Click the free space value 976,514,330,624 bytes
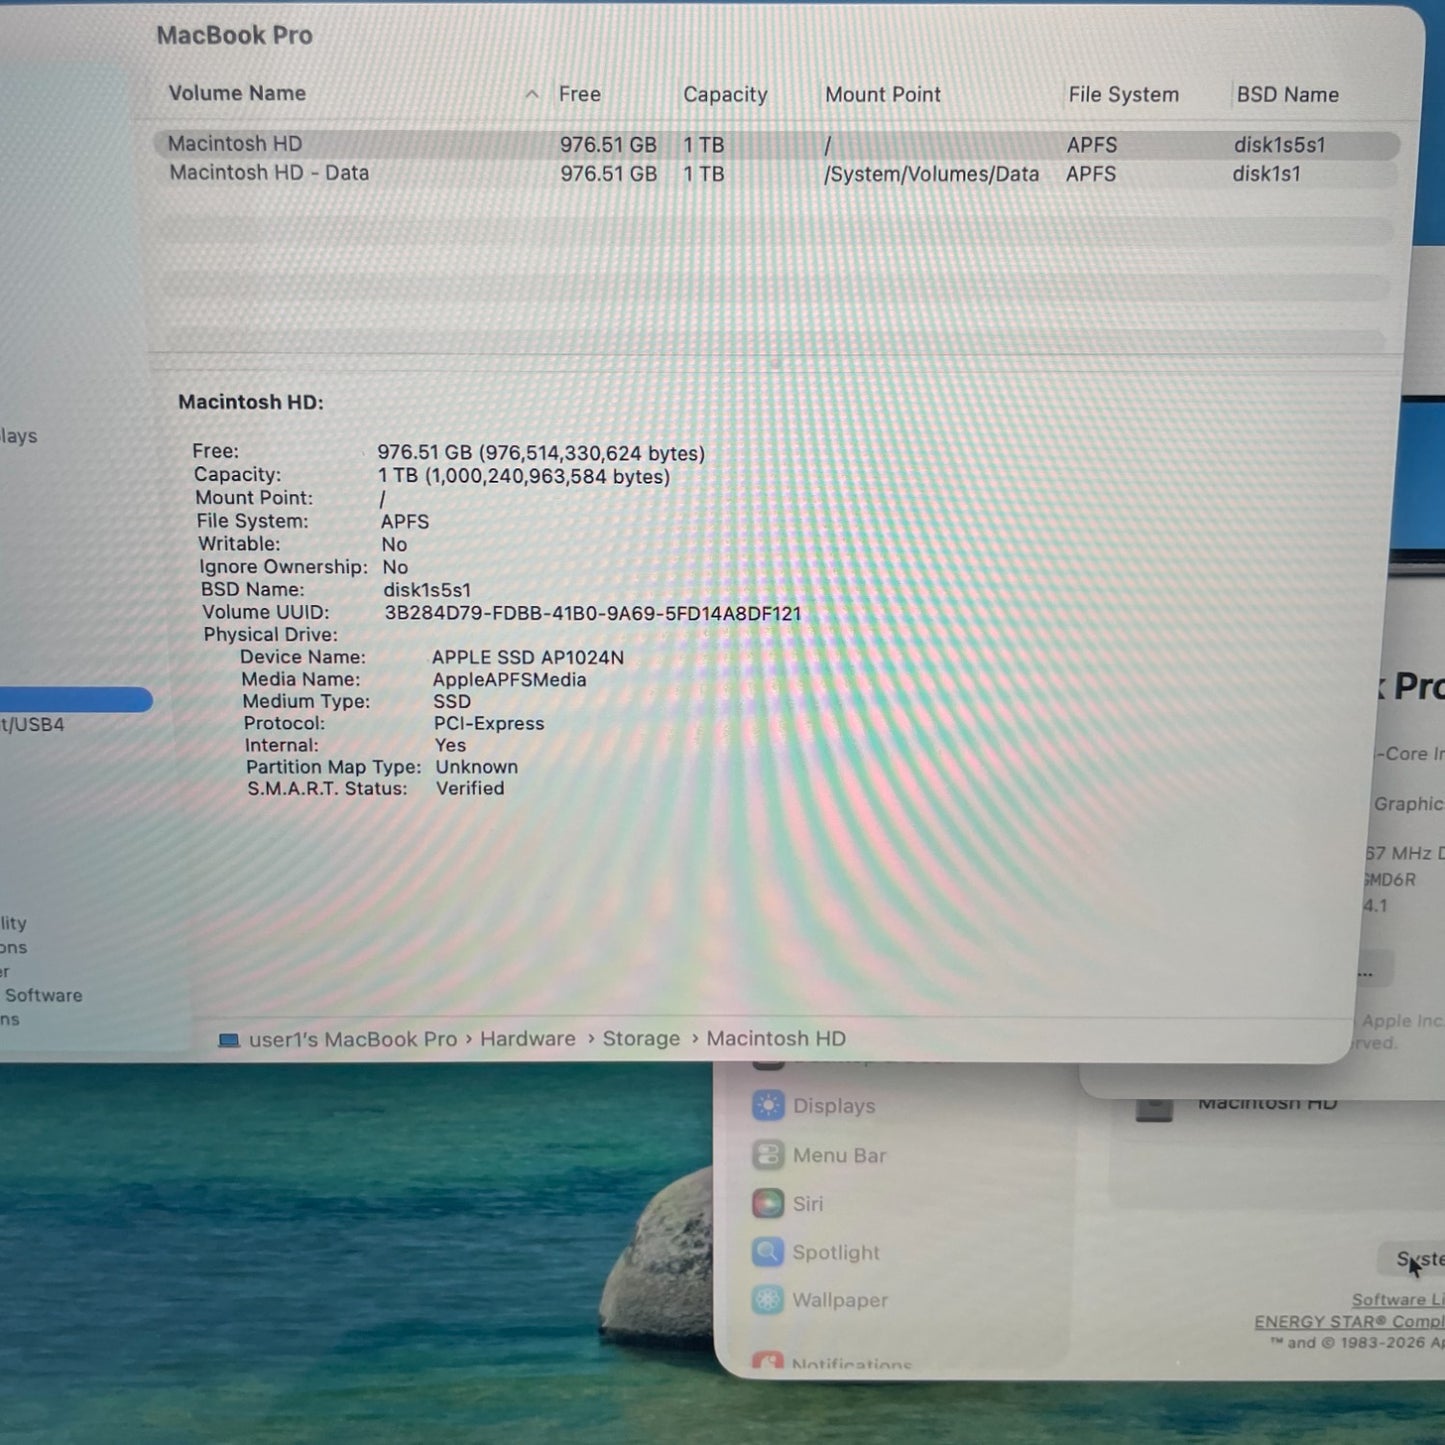Viewport: 1445px width, 1445px height. click(x=592, y=453)
